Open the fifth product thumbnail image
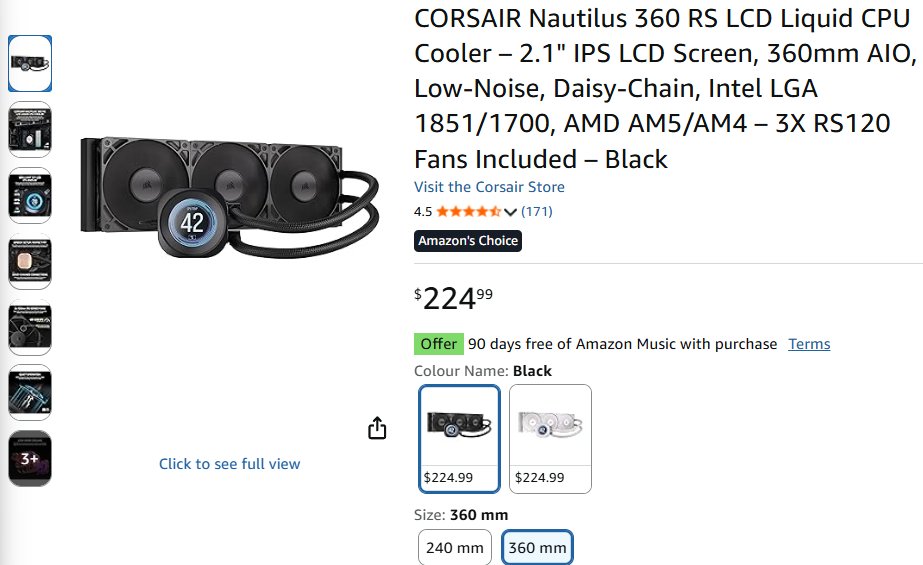The width and height of the screenshot is (923, 565). point(30,327)
